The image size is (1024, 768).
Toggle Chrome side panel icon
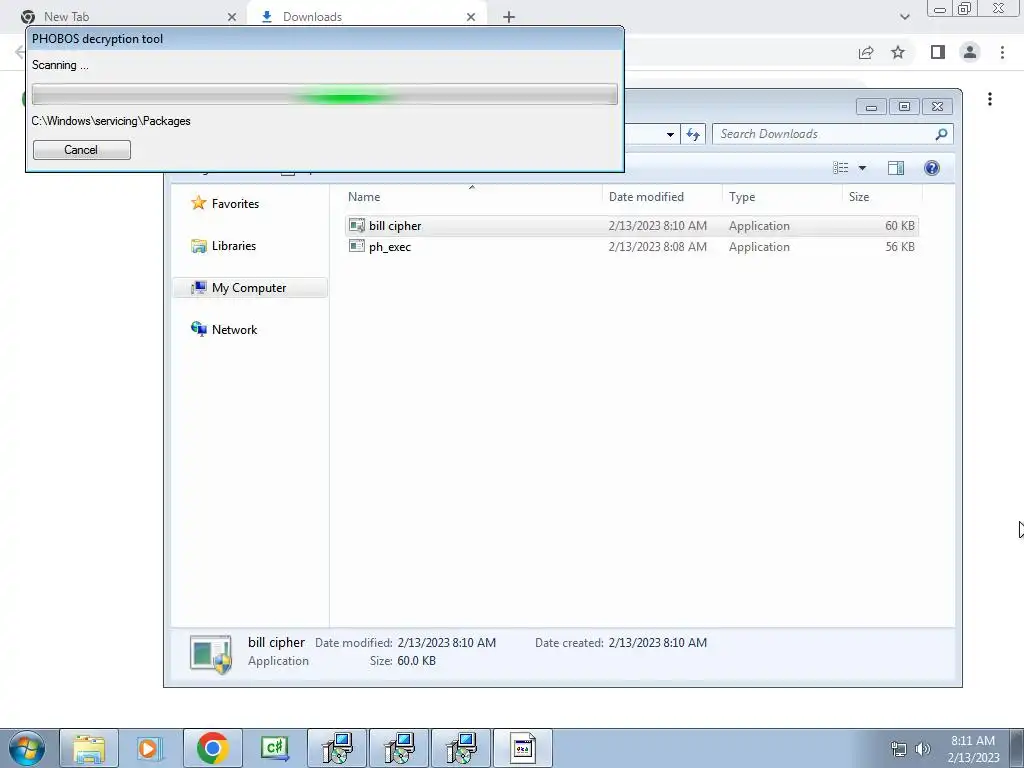click(x=938, y=52)
